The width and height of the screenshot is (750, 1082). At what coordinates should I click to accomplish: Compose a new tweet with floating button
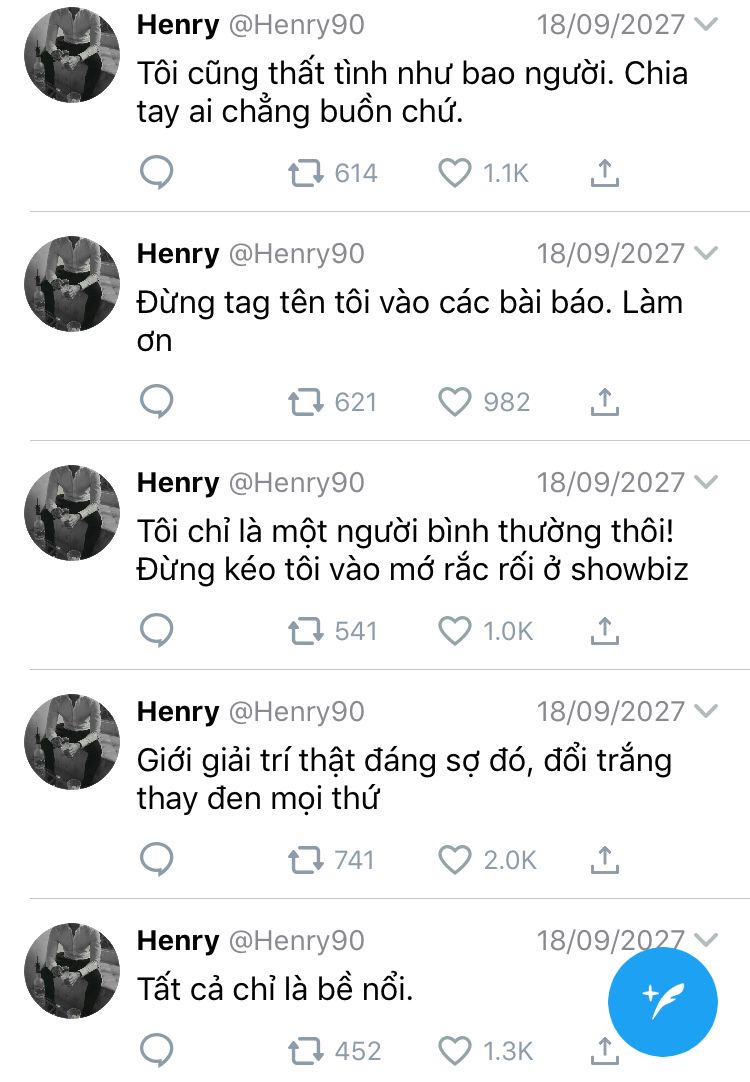(x=662, y=1002)
